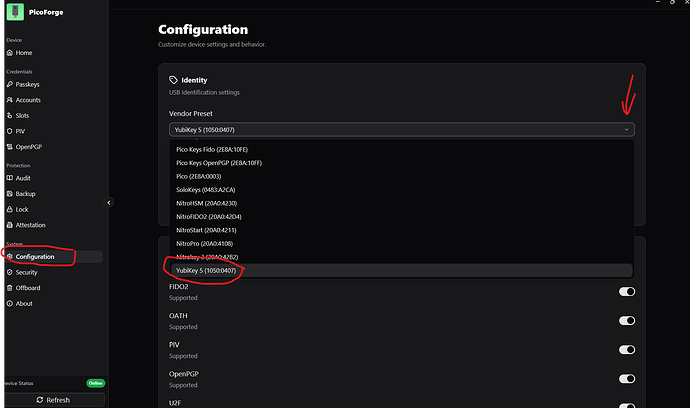Select Pico Keys Fido (2E8A:10FE) option
The width and height of the screenshot is (690, 408).
401,149
